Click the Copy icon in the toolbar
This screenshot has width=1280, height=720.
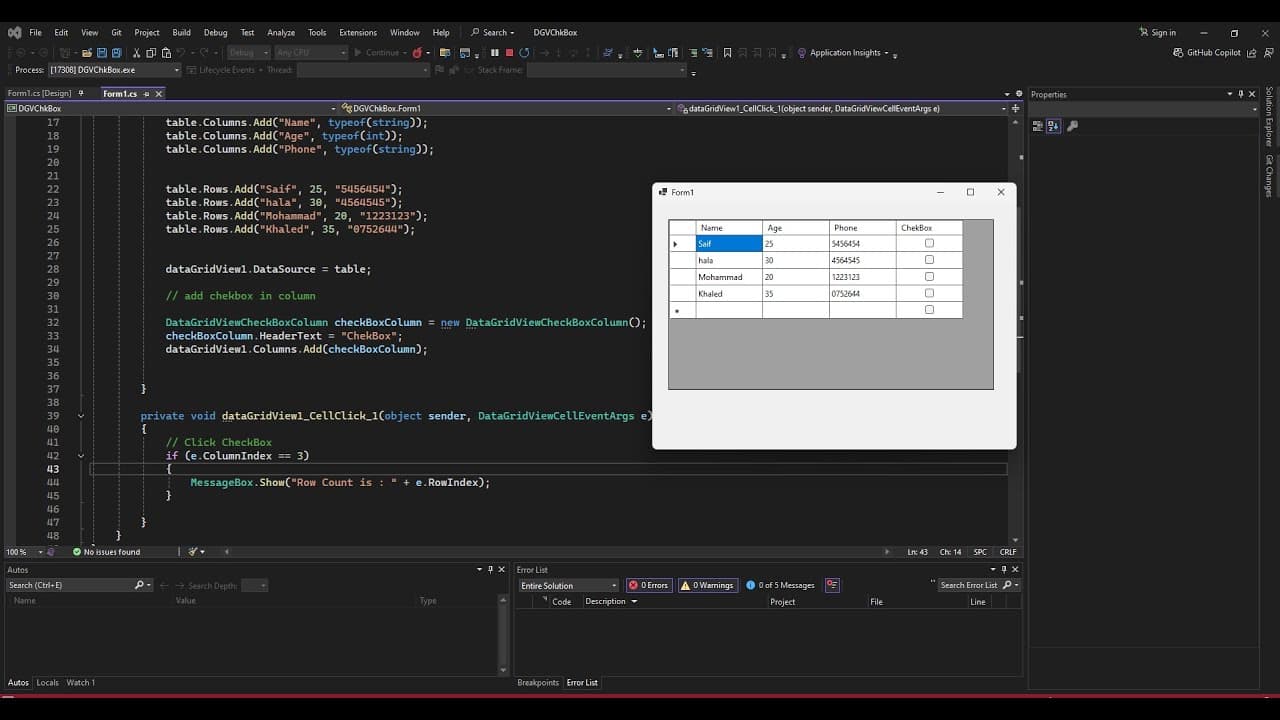pyautogui.click(x=151, y=52)
